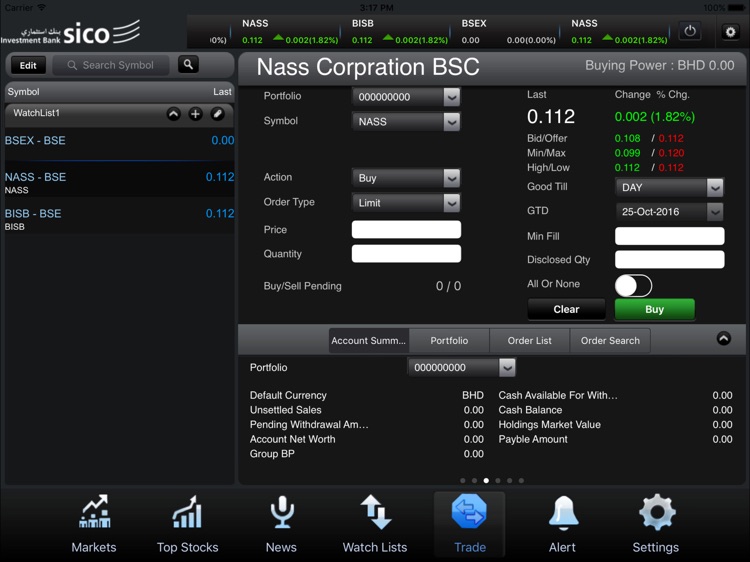The width and height of the screenshot is (750, 562).
Task: Click the Min Fill input field
Action: pyautogui.click(x=669, y=236)
